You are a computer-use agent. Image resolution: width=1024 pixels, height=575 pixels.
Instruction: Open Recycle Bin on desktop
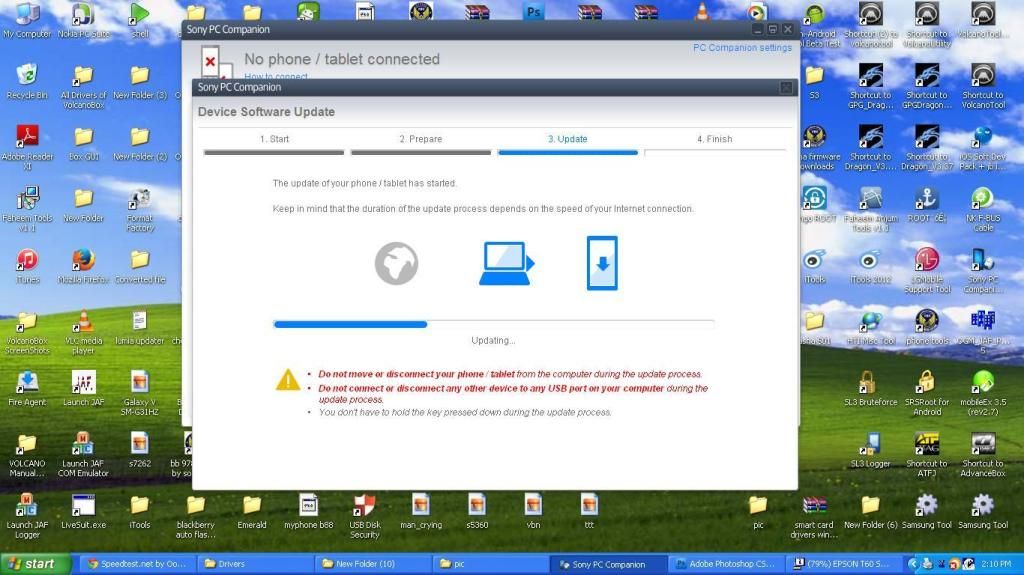coord(27,82)
